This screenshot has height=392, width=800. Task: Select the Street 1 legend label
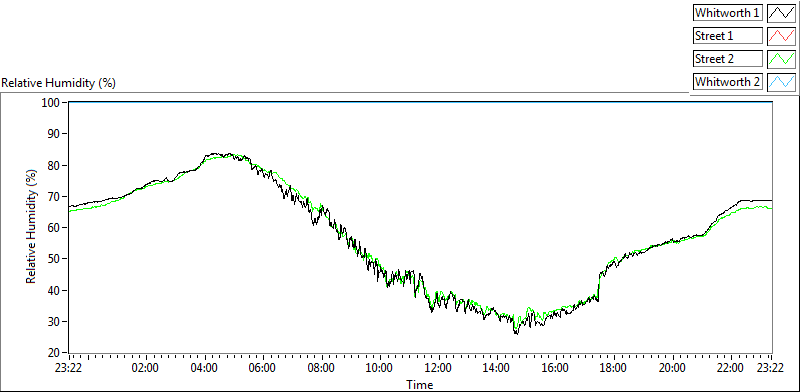coord(728,36)
